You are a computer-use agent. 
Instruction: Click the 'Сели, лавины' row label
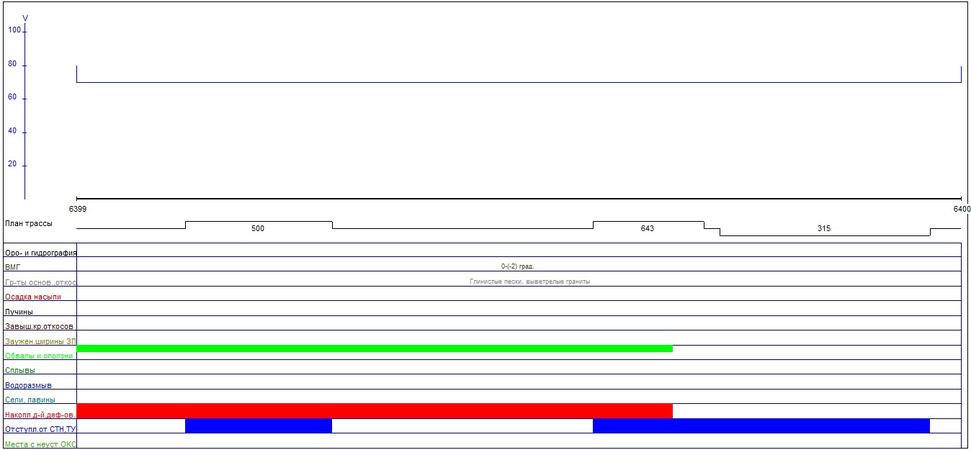coord(28,400)
